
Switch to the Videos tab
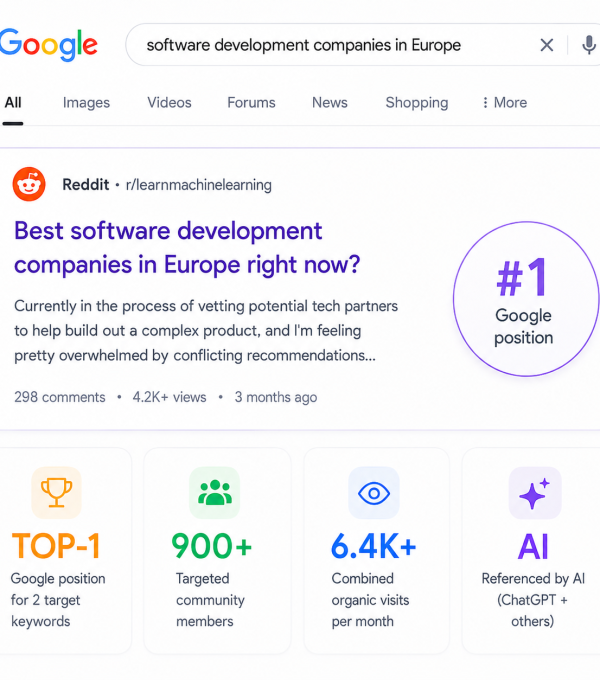pyautogui.click(x=169, y=102)
